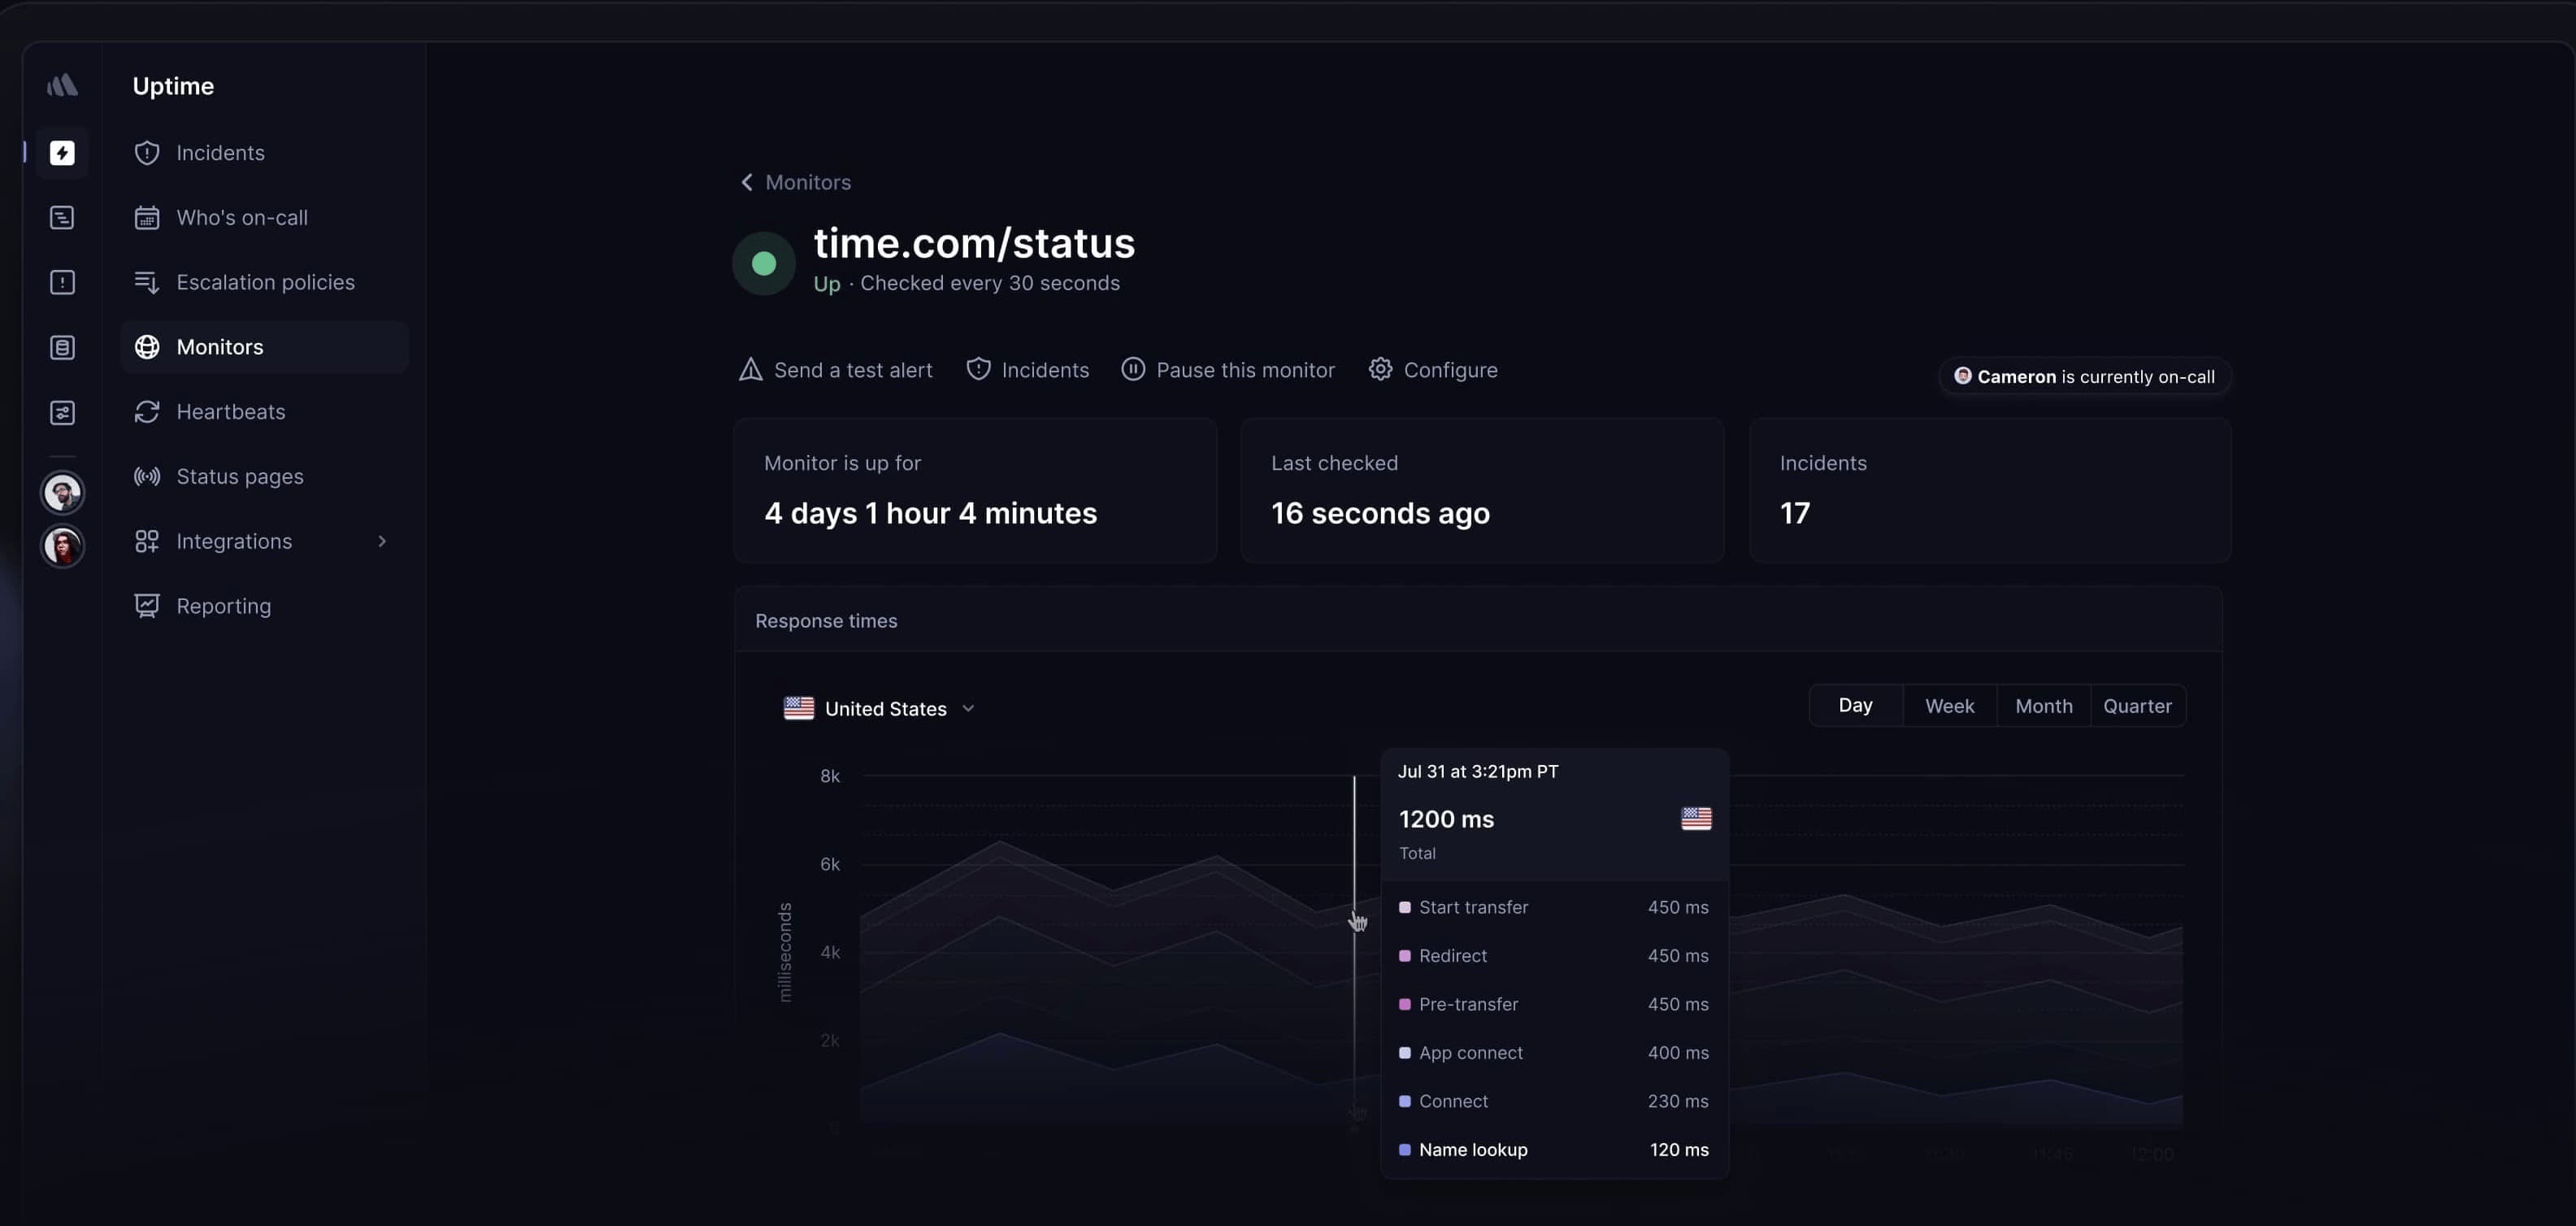
Task: Open the rail icon with slider controls
Action: 62,413
